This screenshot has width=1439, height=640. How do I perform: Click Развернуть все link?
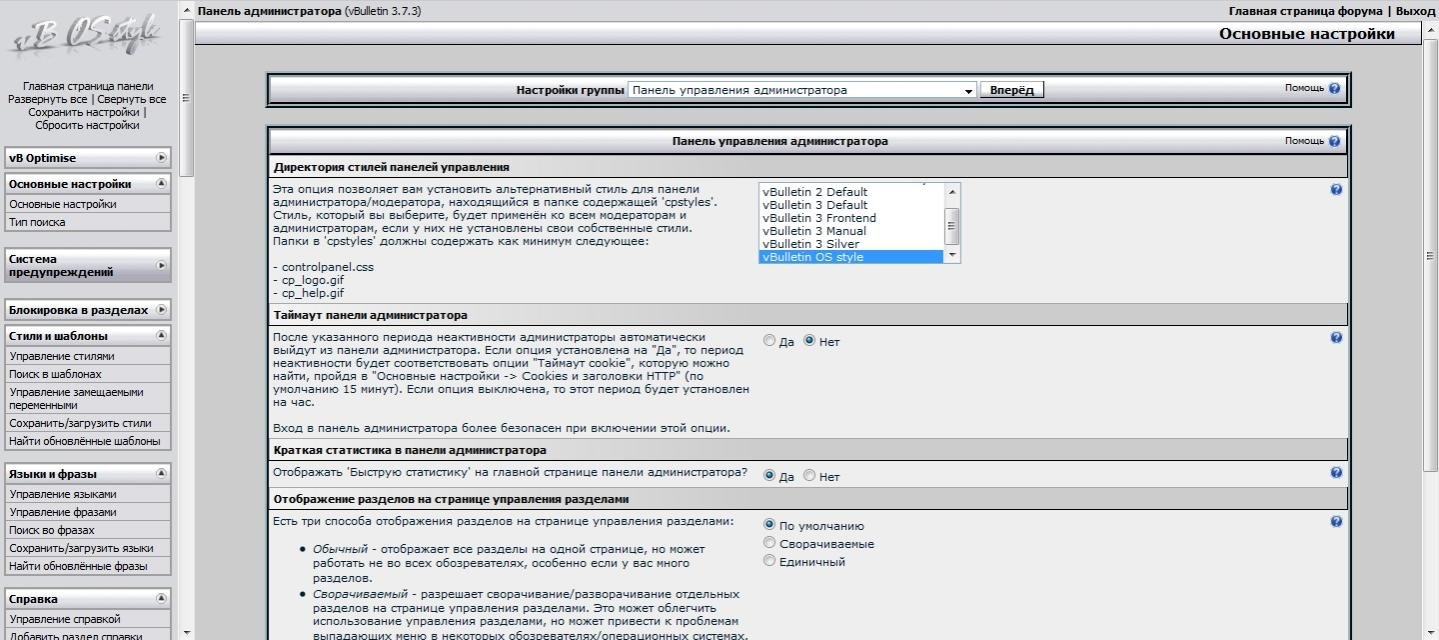[47, 99]
